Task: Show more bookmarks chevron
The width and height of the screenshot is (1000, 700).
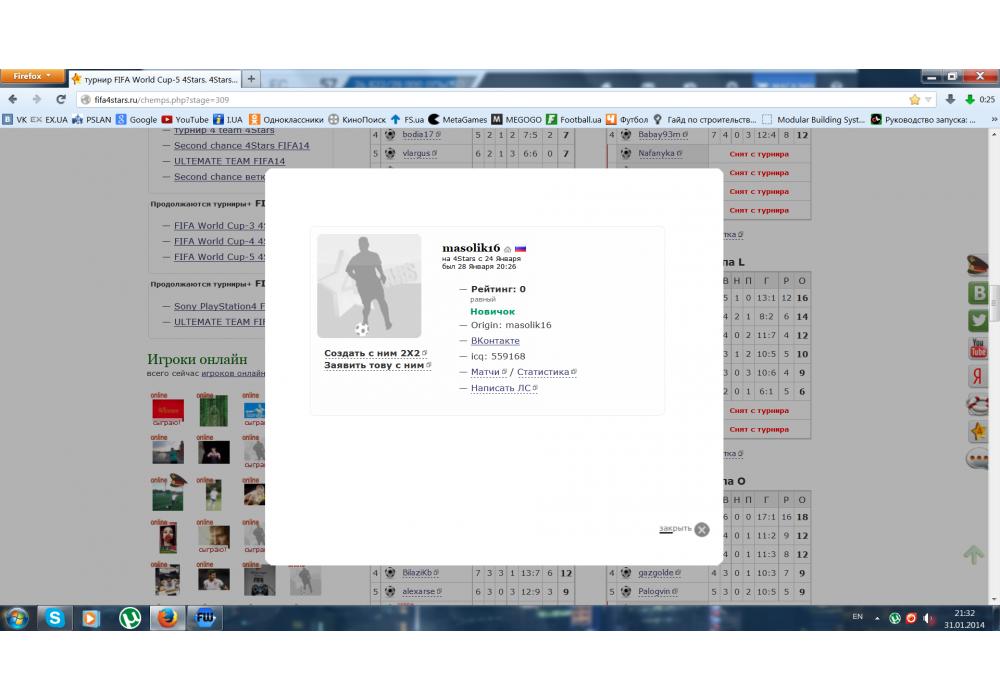Action: pos(994,119)
